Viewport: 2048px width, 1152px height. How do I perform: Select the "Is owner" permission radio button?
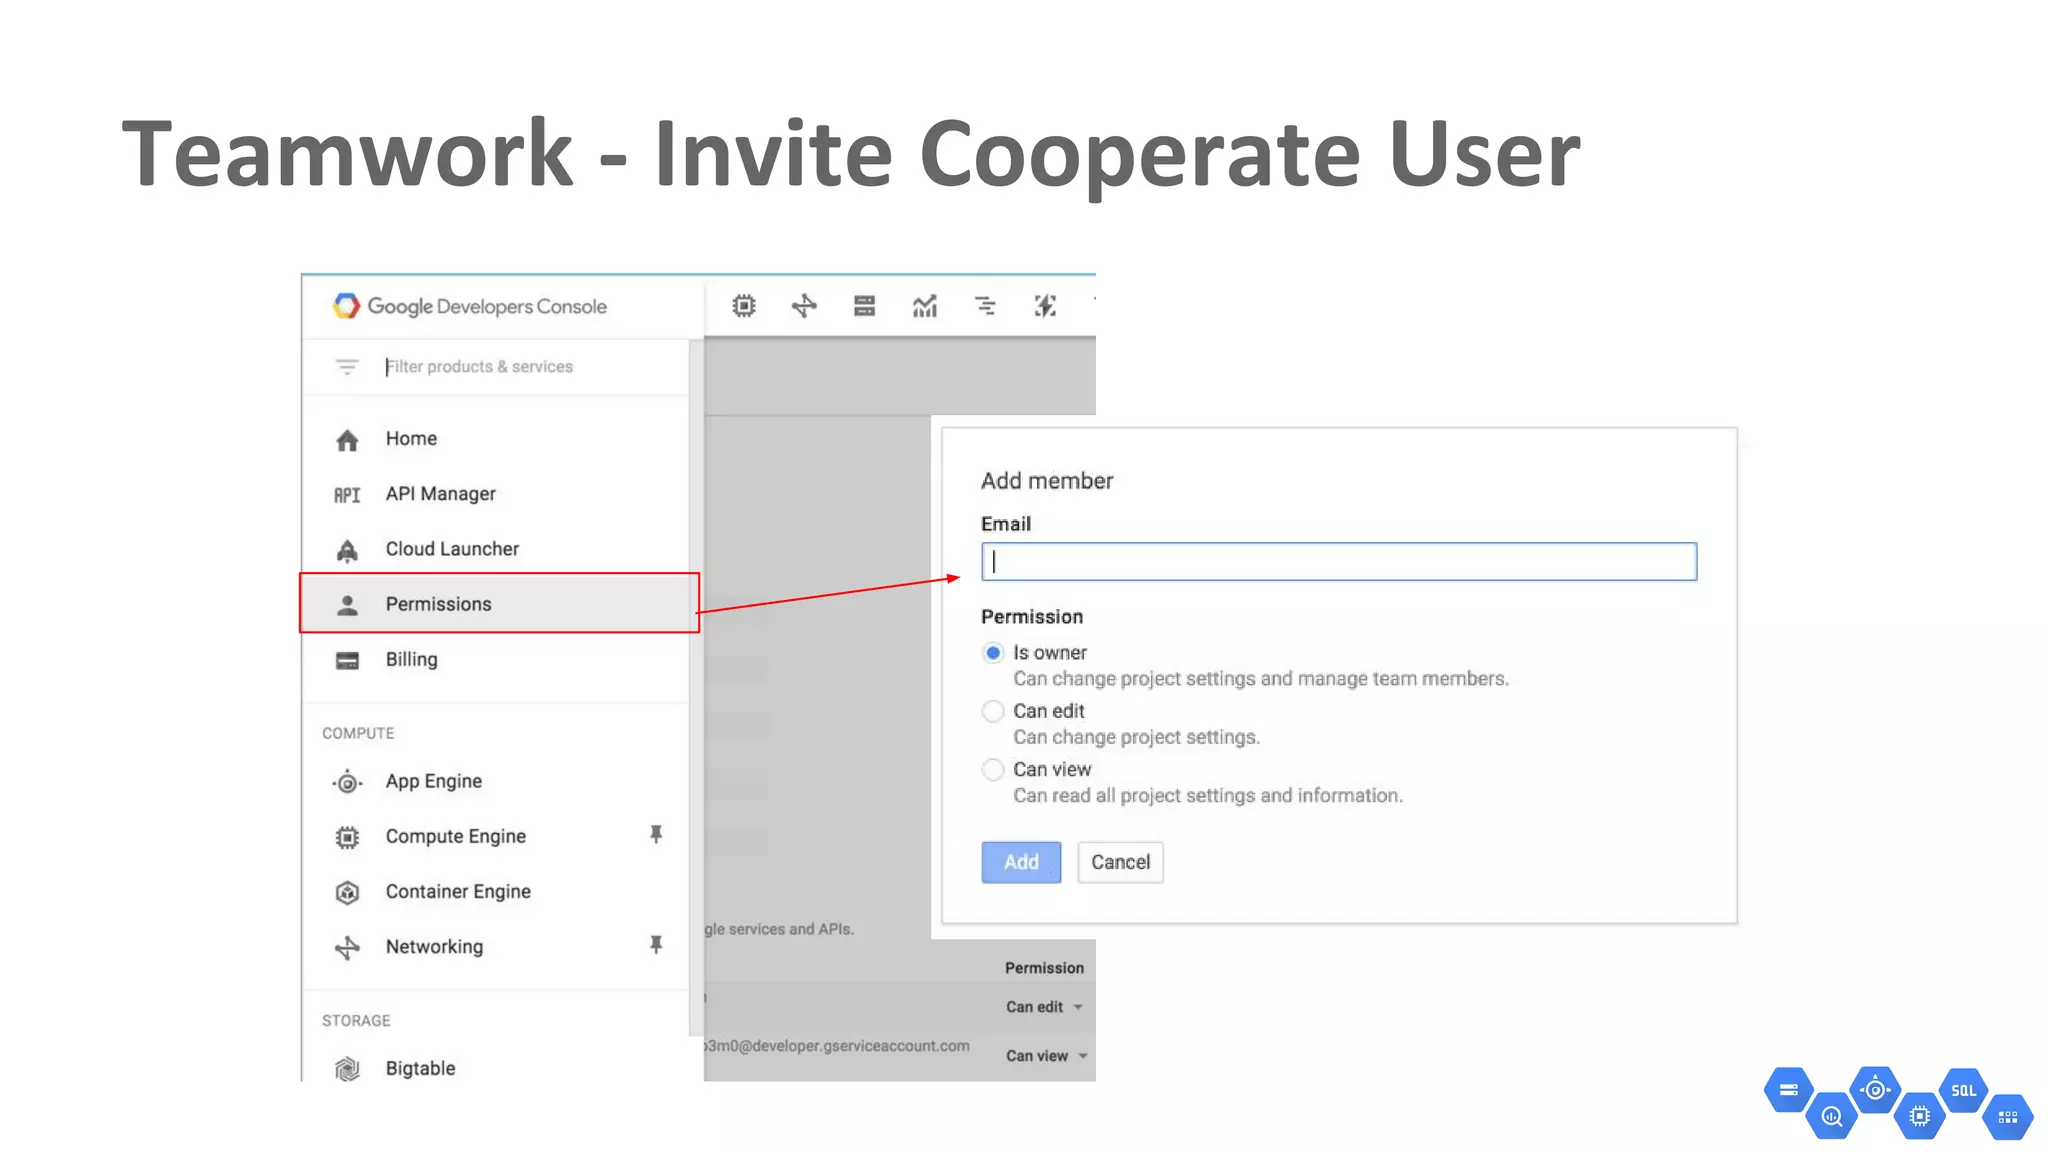point(992,653)
